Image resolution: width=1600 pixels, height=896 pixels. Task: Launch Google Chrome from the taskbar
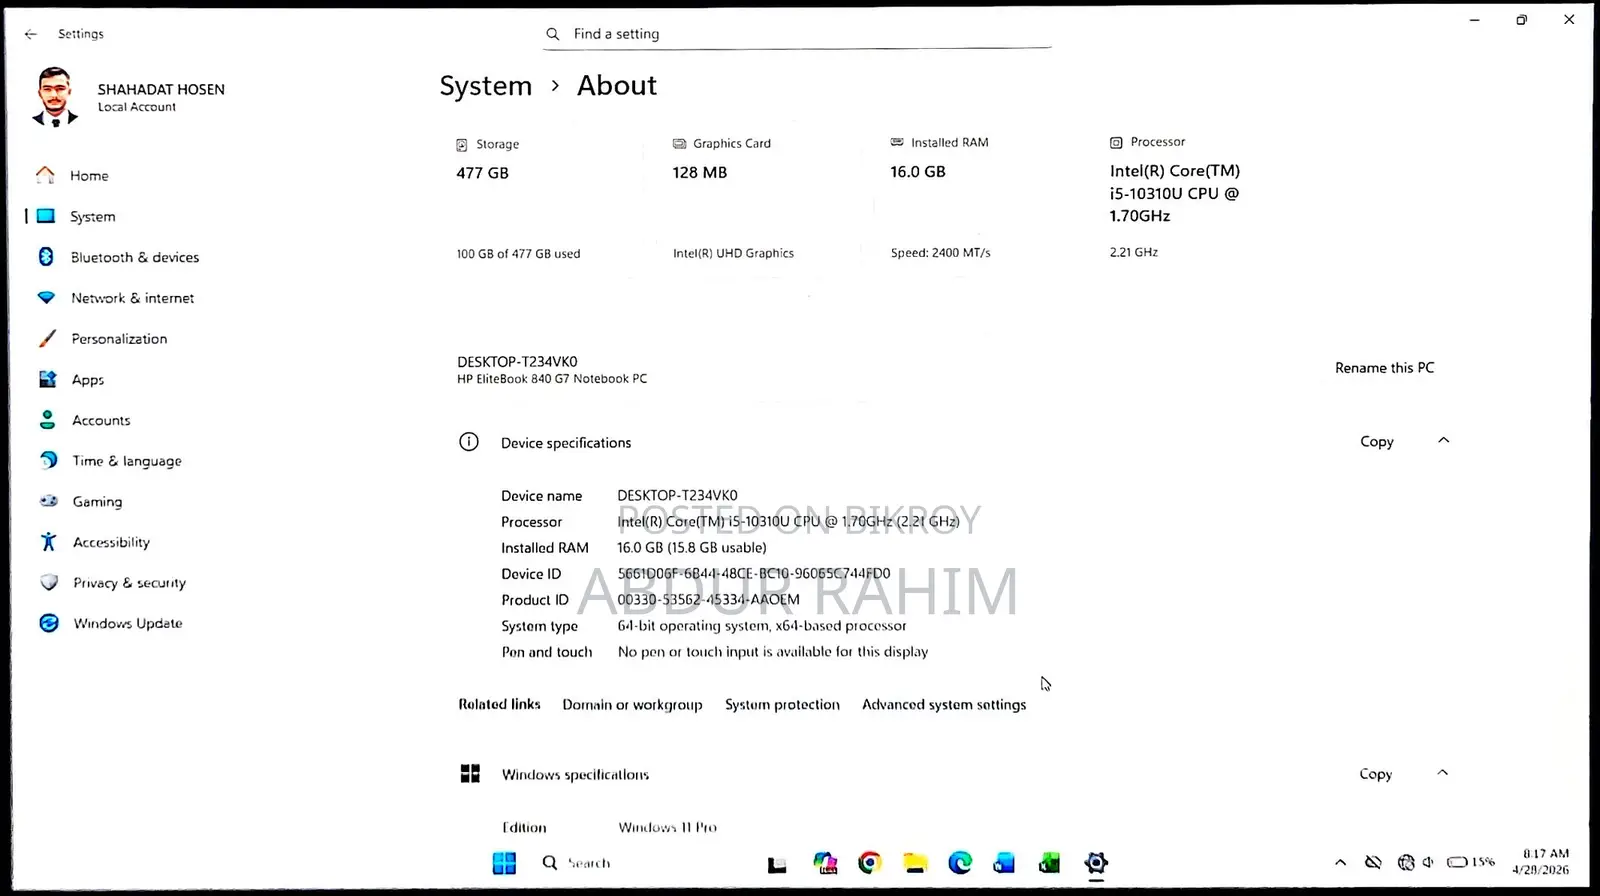(870, 863)
